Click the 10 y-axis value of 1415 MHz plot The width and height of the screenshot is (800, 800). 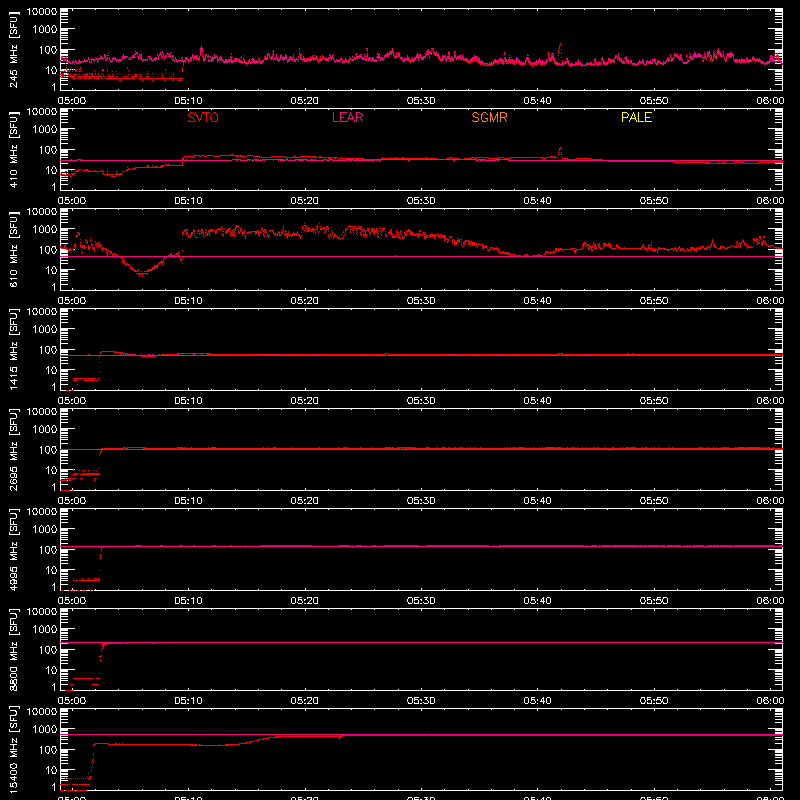(x=51, y=370)
